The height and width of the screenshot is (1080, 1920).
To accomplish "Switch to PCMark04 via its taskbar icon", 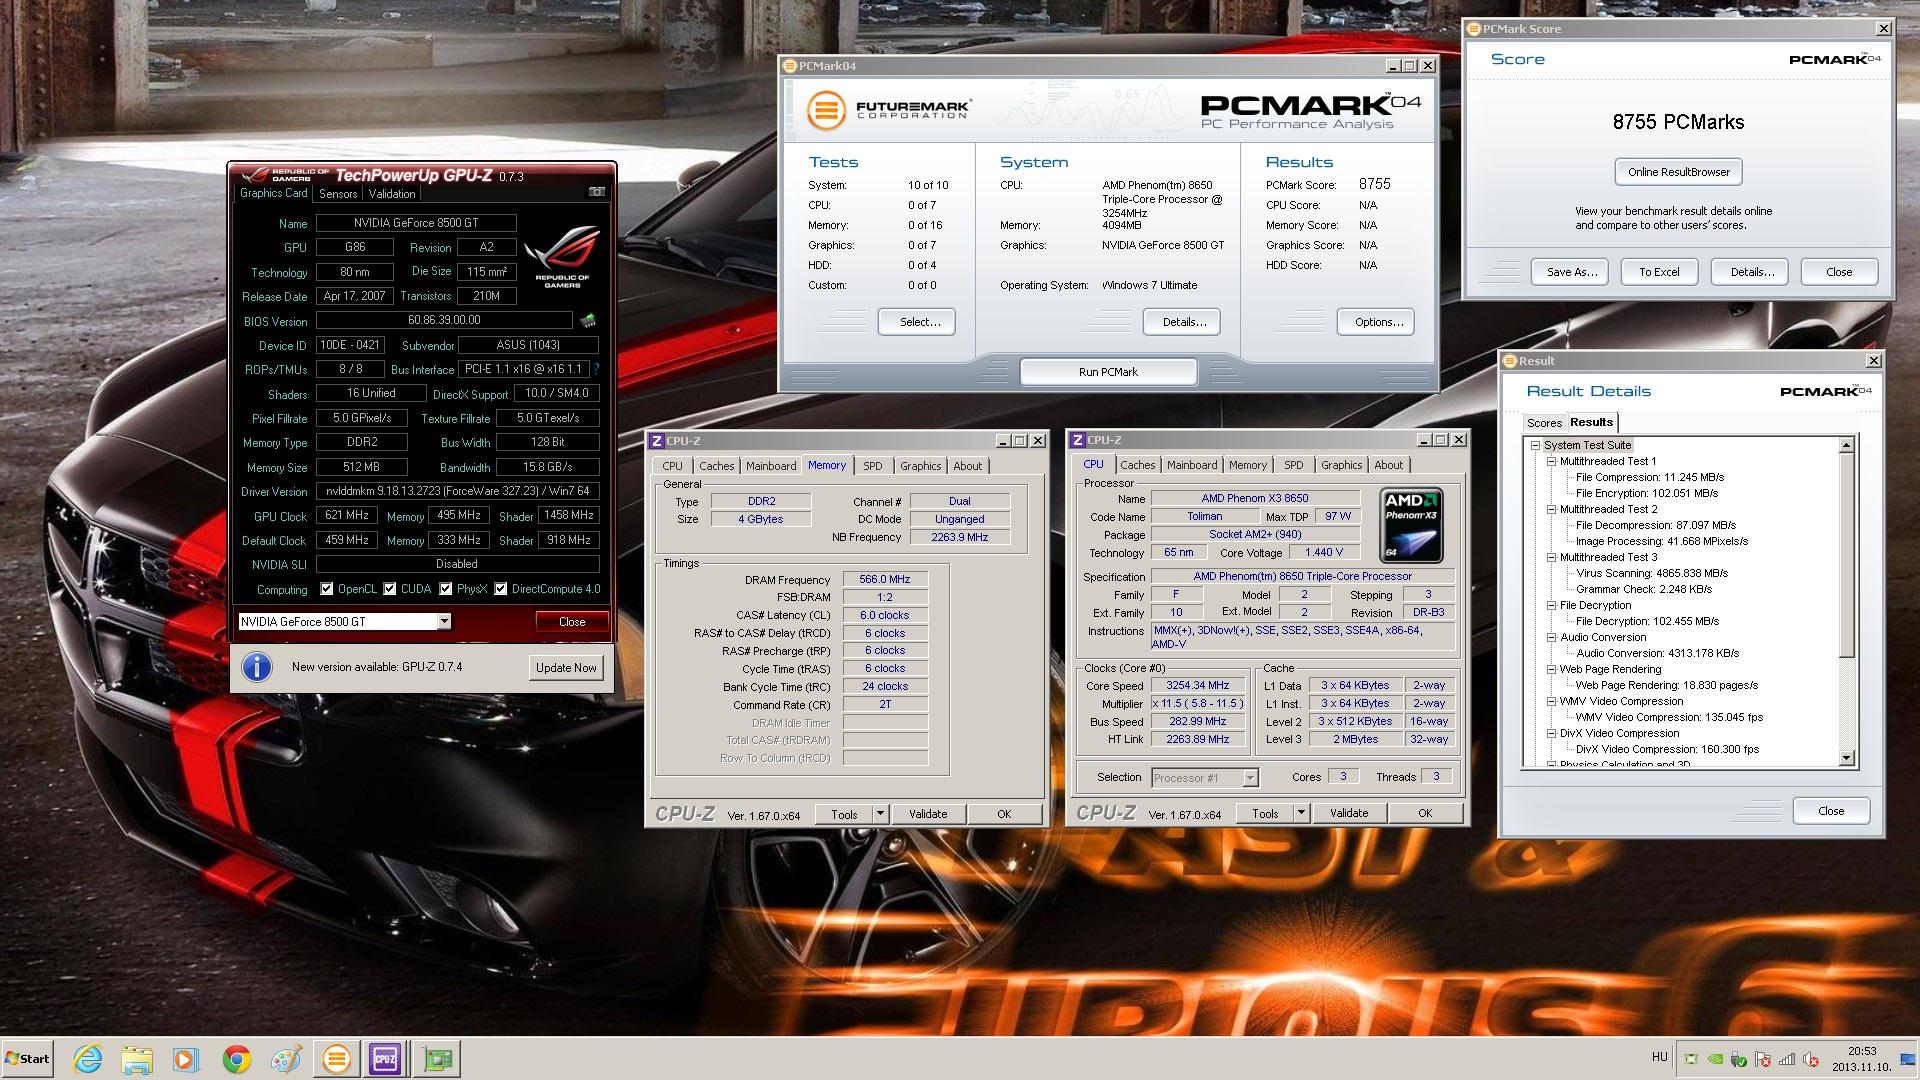I will [x=337, y=1059].
